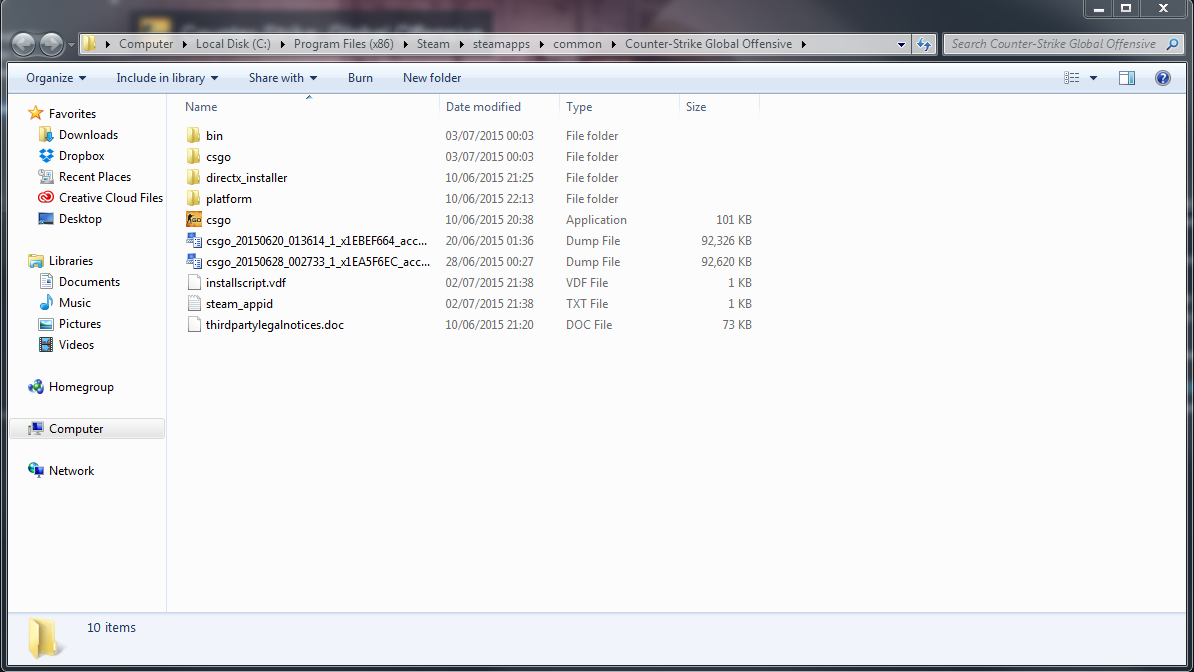Screen dimensions: 1194x672
Task: Open the Music library
Action: [65, 302]
